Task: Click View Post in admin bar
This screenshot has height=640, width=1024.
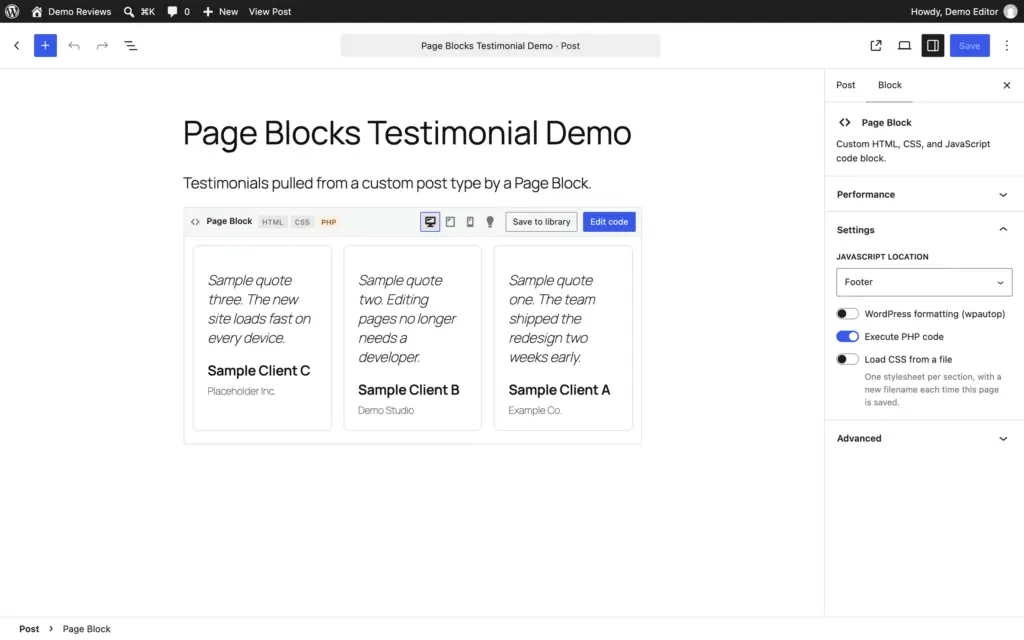Action: point(270,11)
